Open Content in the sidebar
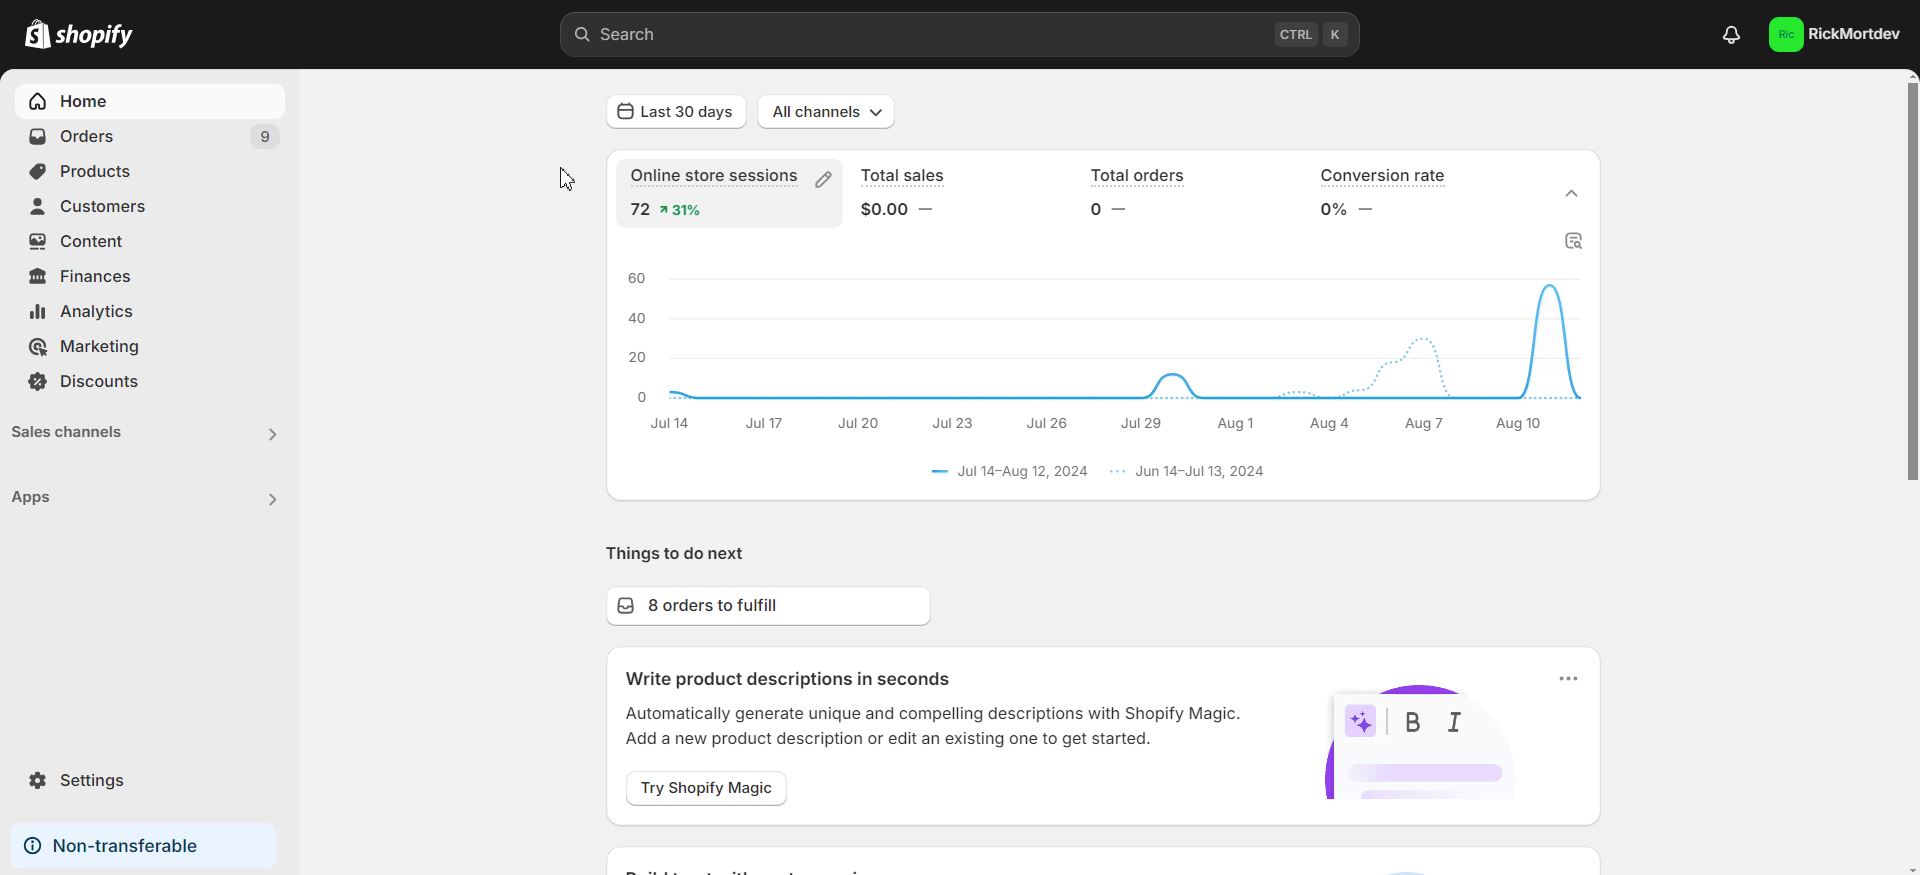Screen dimensions: 1920x875 coord(150,241)
